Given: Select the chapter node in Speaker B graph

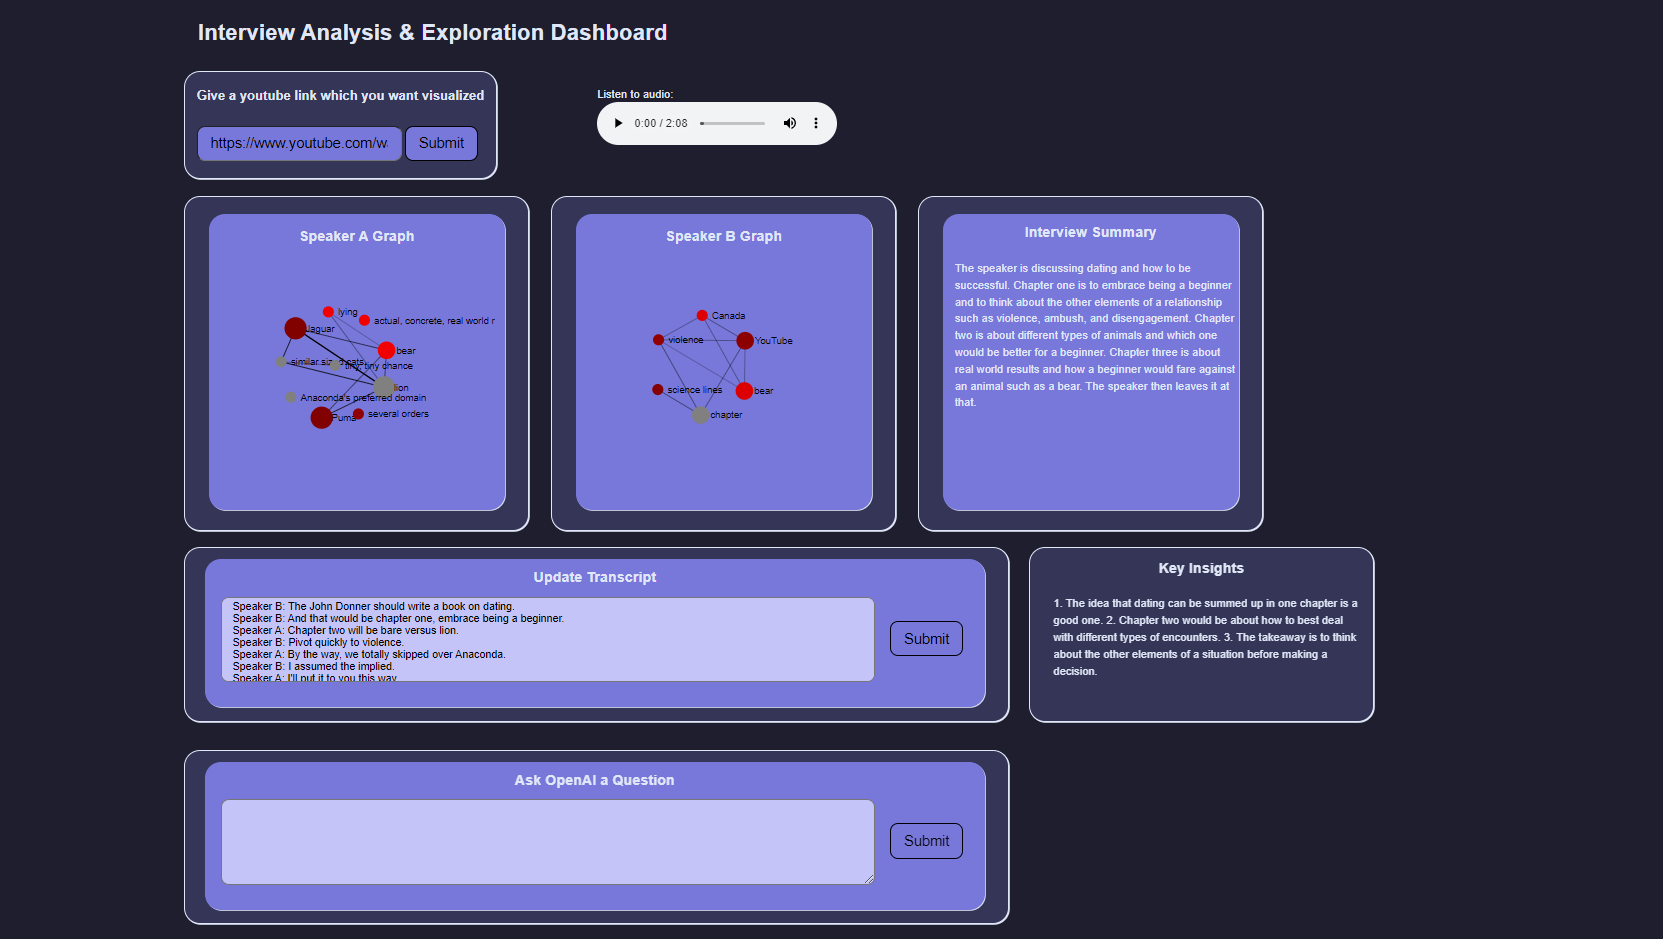Looking at the screenshot, I should 700,415.
